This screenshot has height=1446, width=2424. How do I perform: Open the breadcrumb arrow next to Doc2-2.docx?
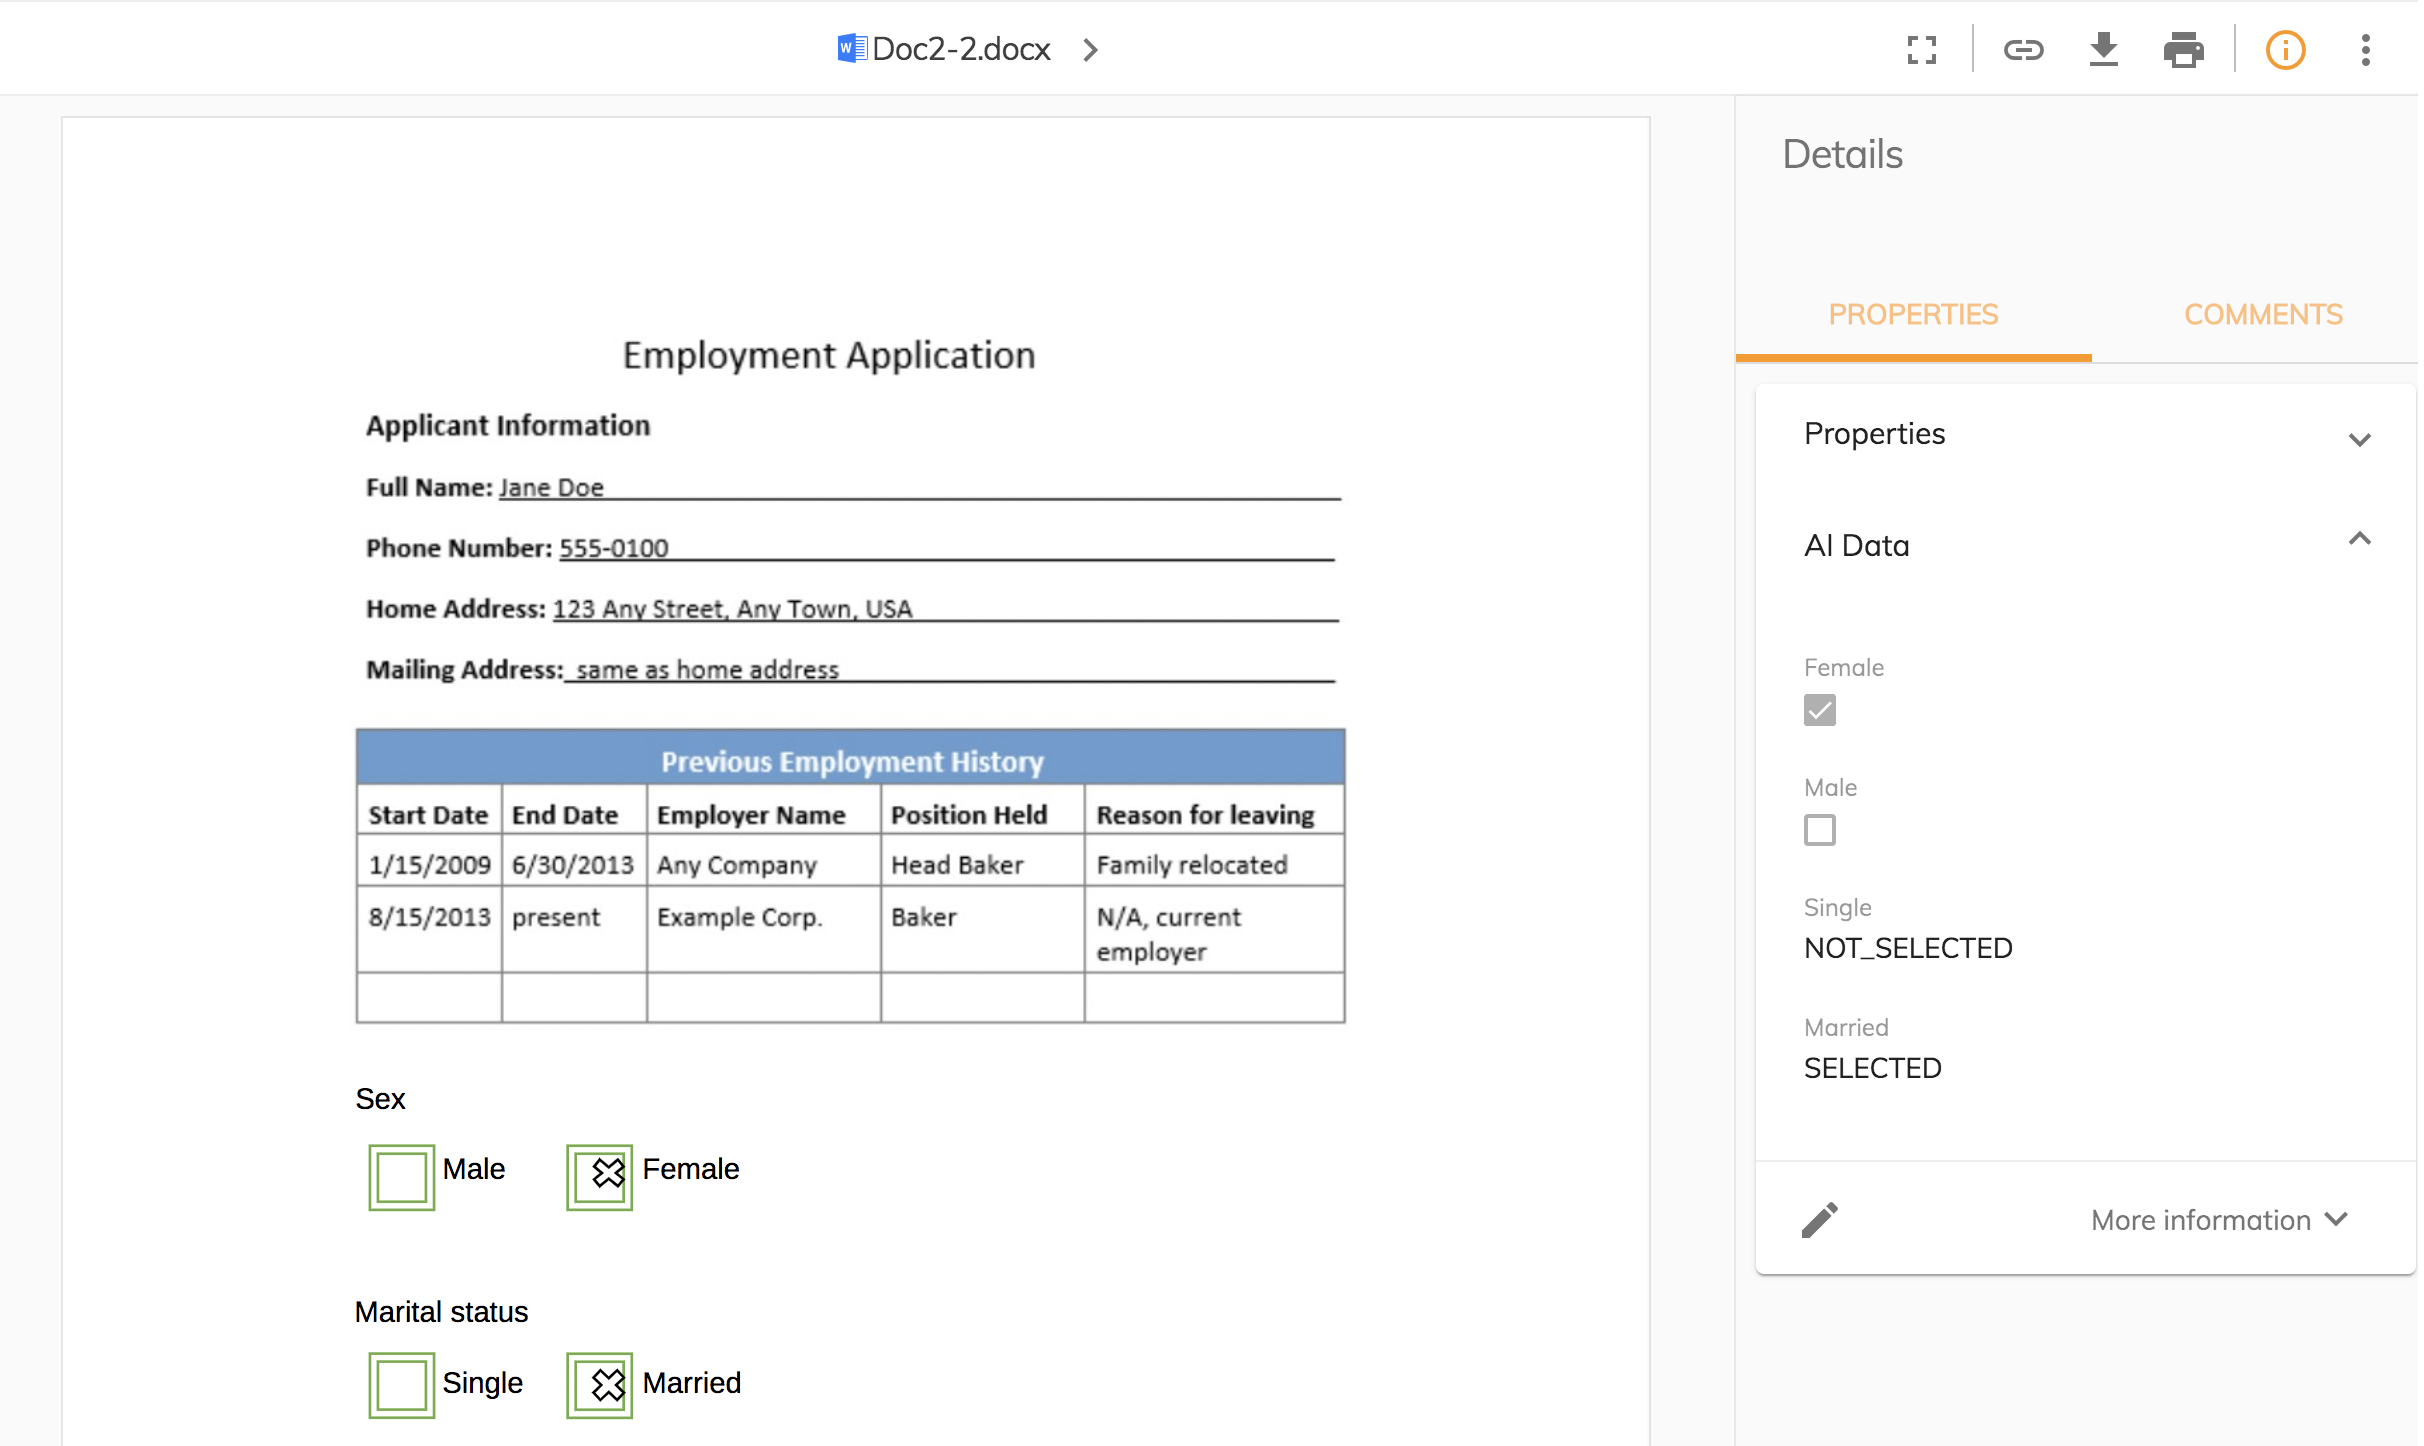[1089, 49]
